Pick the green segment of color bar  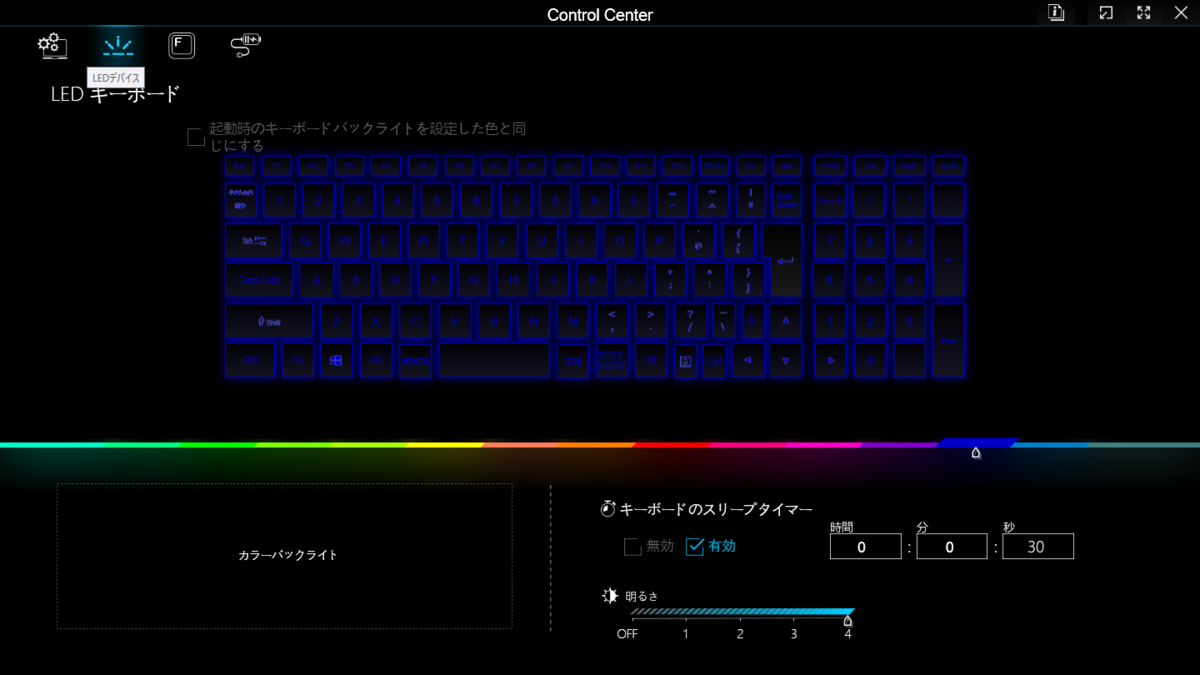click(x=220, y=444)
